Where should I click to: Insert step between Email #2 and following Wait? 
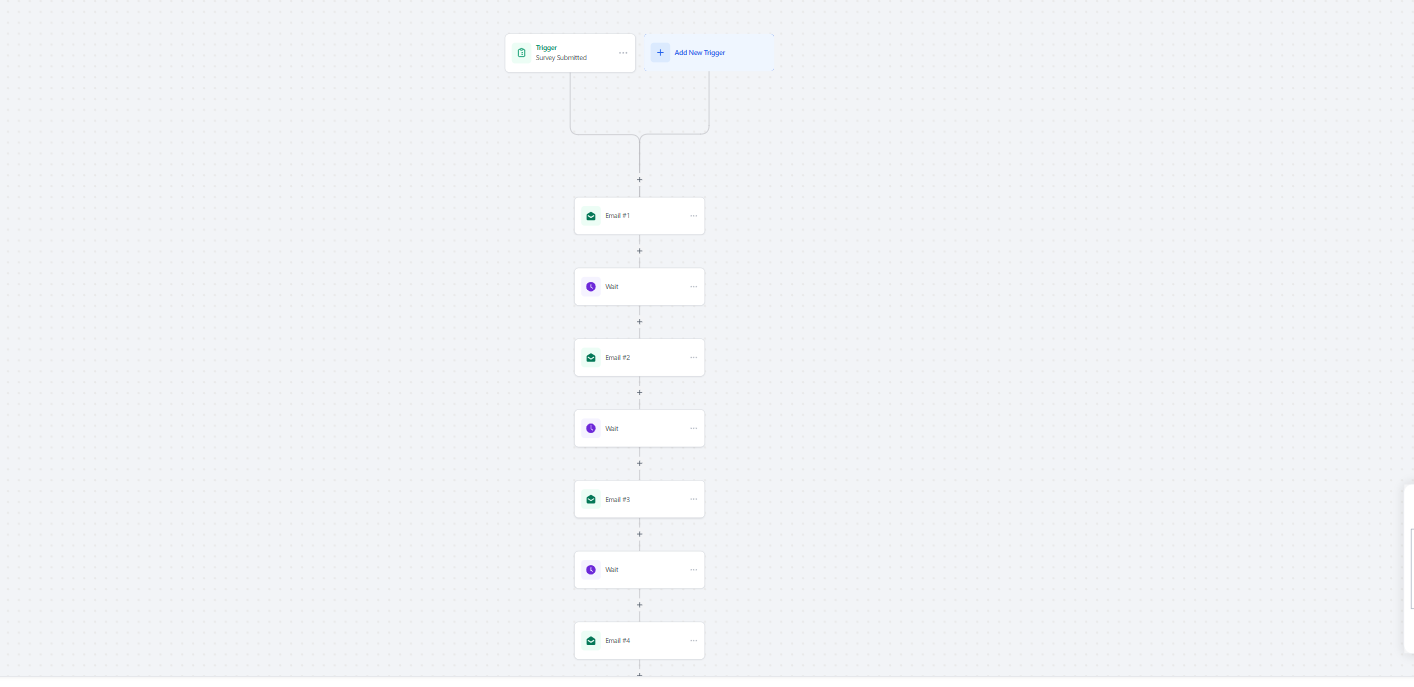pyautogui.click(x=640, y=393)
